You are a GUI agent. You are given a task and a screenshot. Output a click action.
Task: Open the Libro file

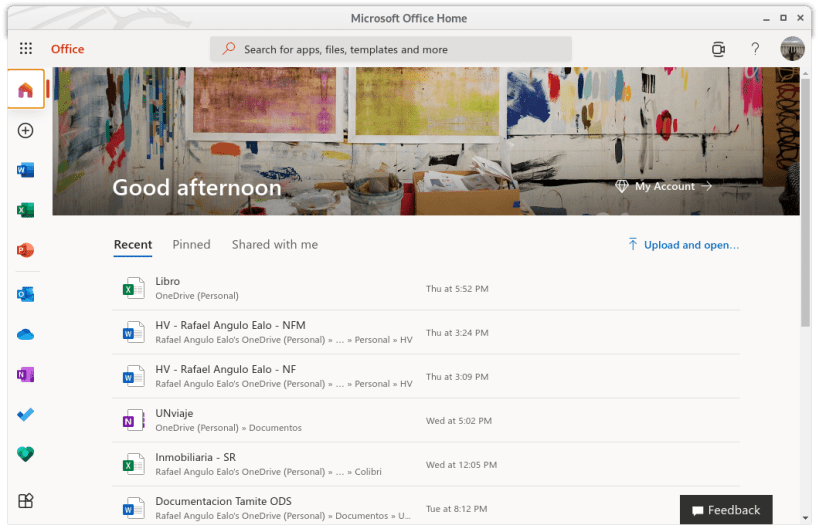[x=167, y=281]
